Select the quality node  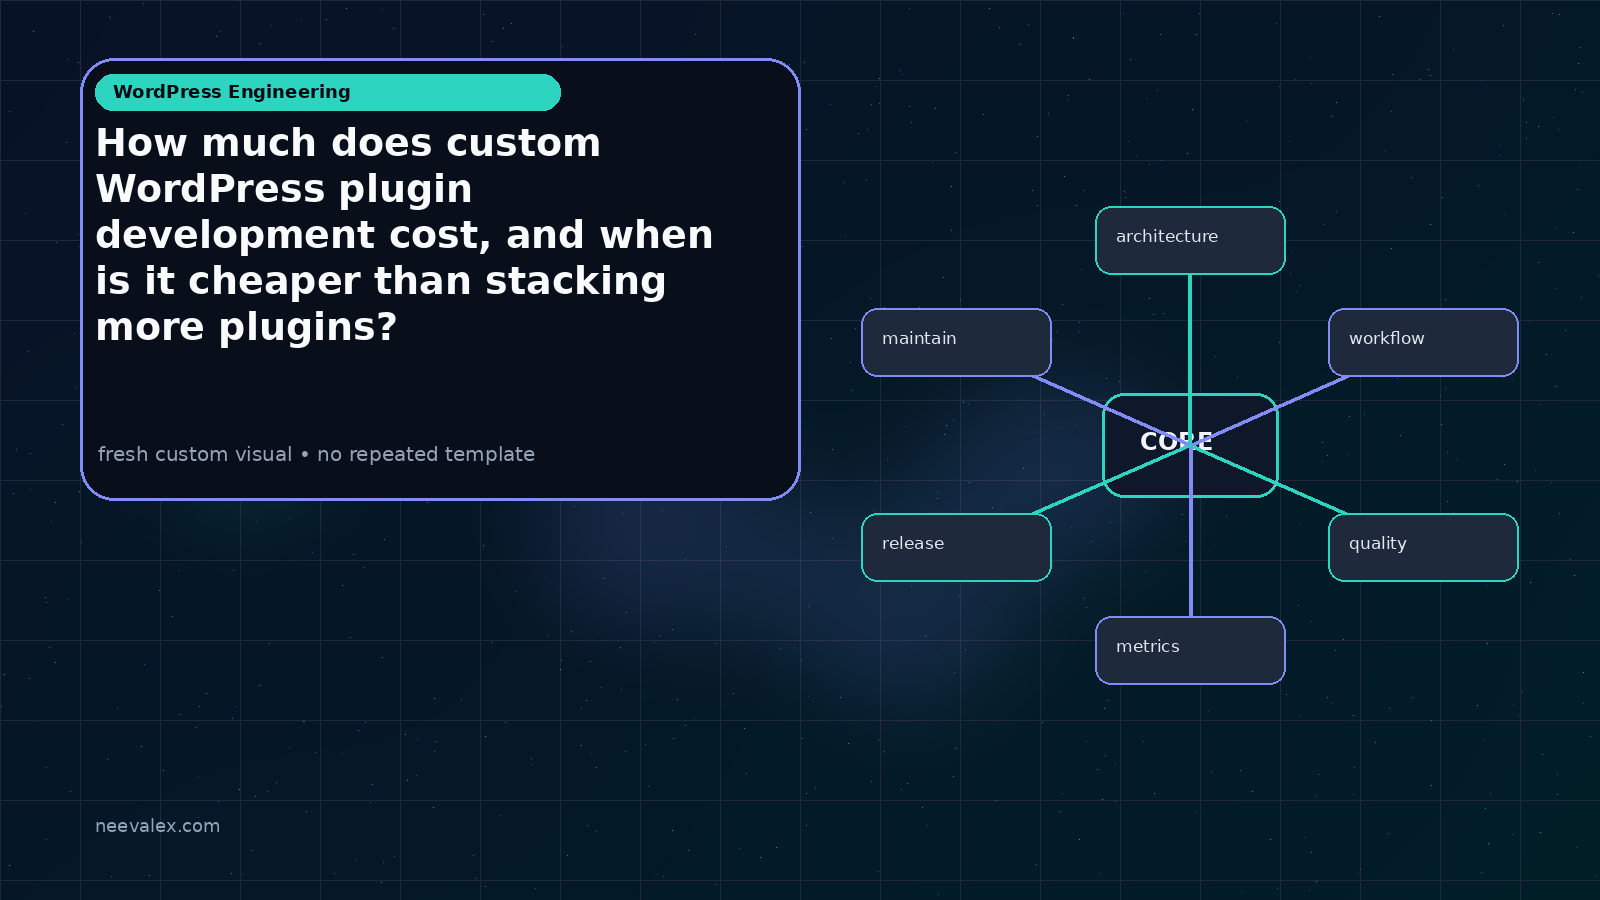1423,547
